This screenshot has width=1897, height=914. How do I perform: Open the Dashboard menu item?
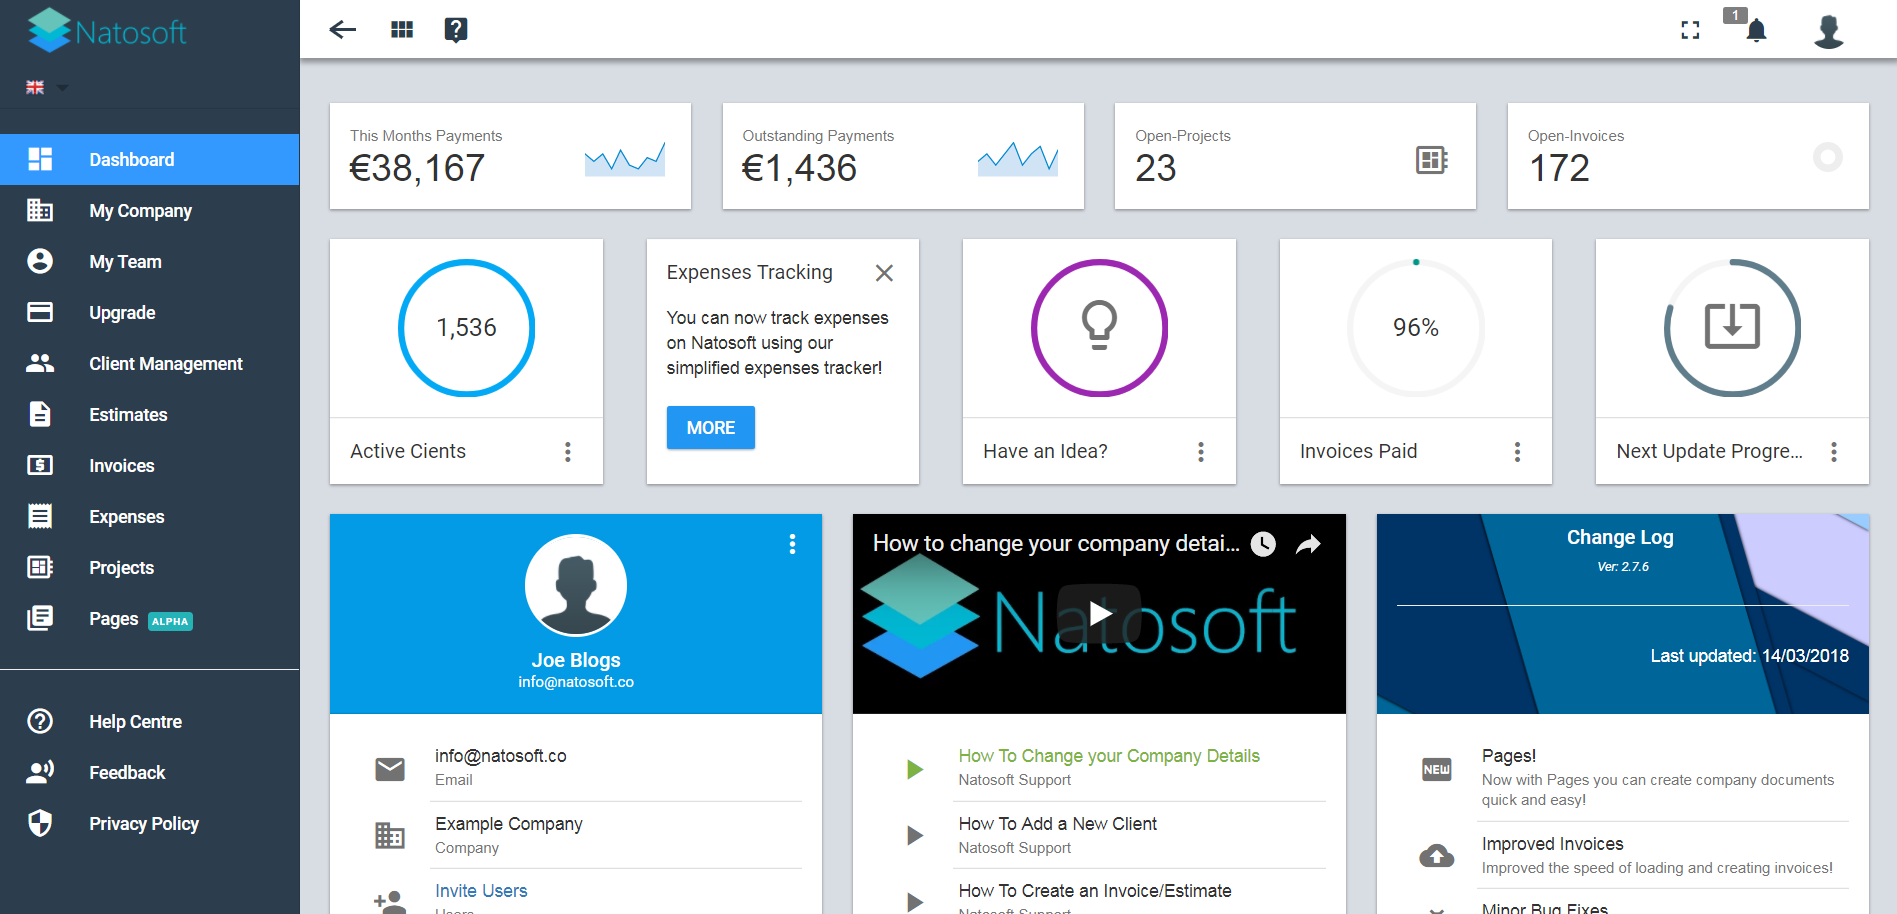click(x=150, y=159)
